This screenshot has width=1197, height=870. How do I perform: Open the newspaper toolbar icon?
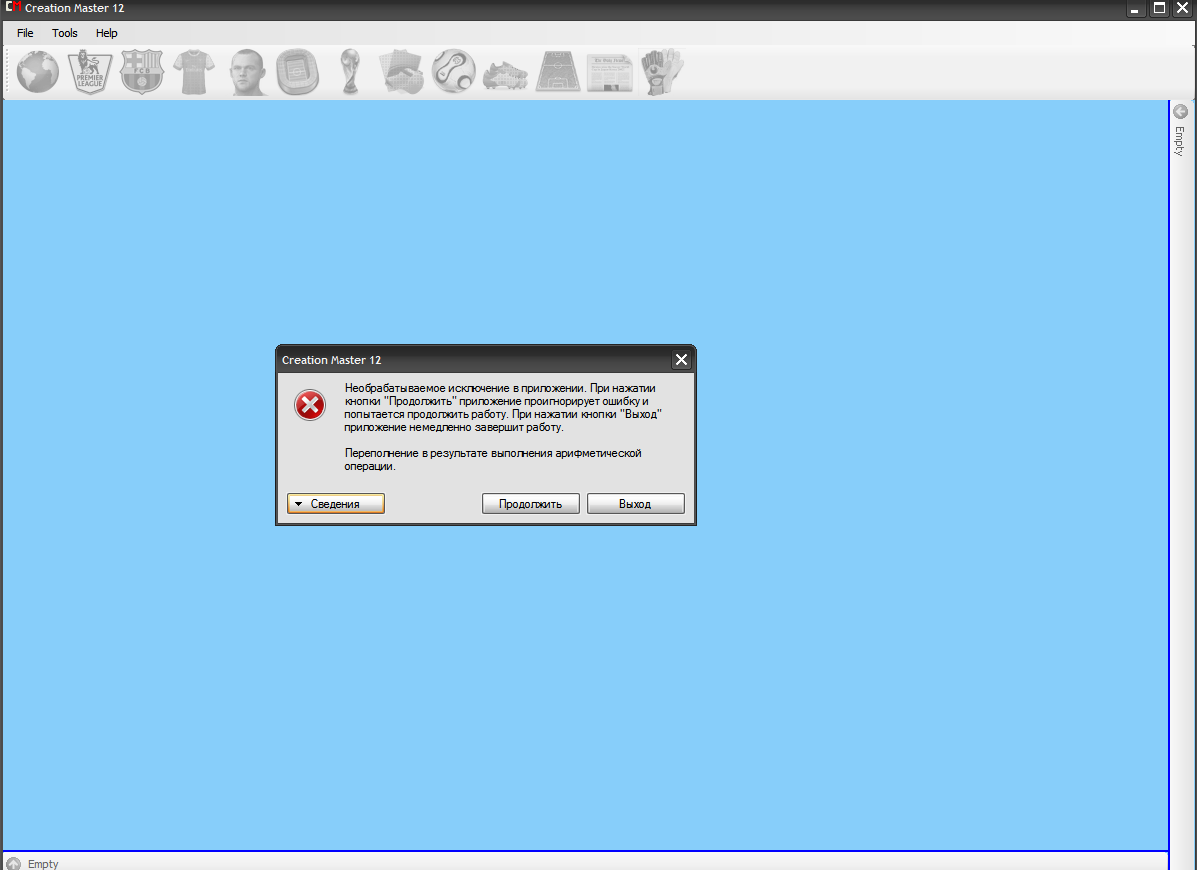(x=610, y=73)
